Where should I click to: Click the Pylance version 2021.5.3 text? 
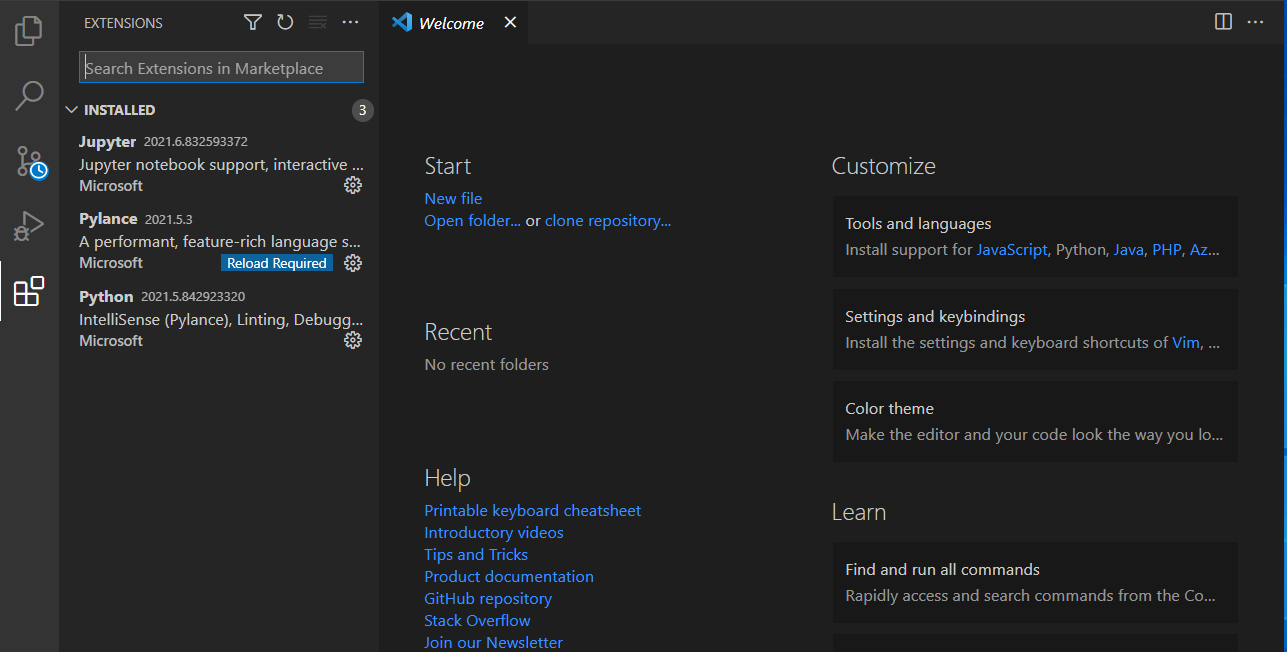pyautogui.click(x=168, y=219)
